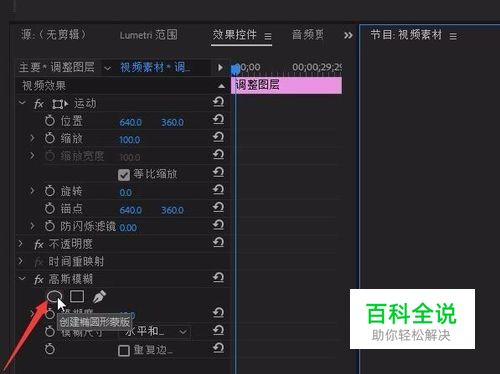Screen dimensions: 500x374
Task: Reset the 缩放宽度 parameter
Action: coord(218,154)
